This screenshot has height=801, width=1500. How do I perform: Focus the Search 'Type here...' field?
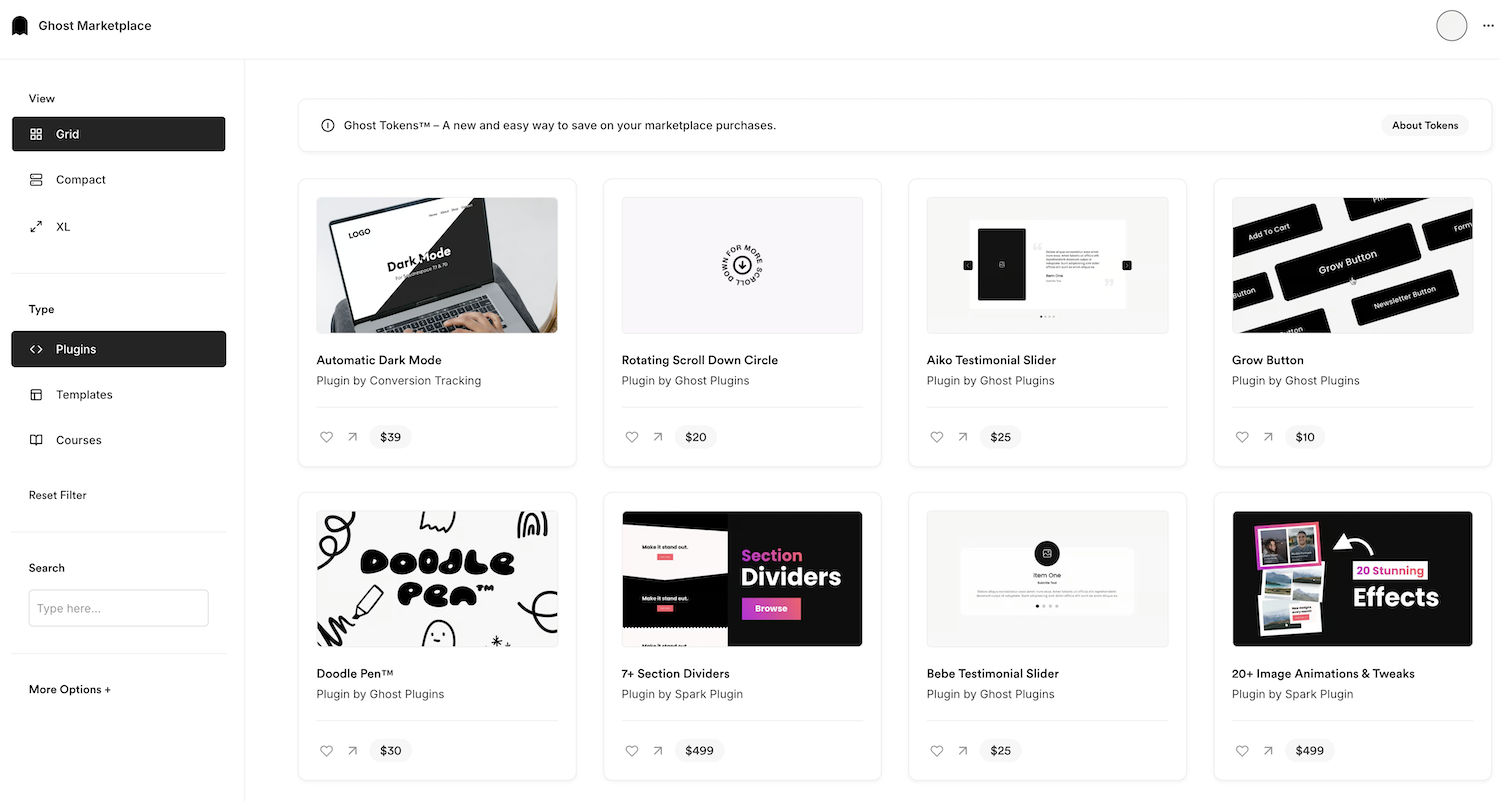[118, 608]
